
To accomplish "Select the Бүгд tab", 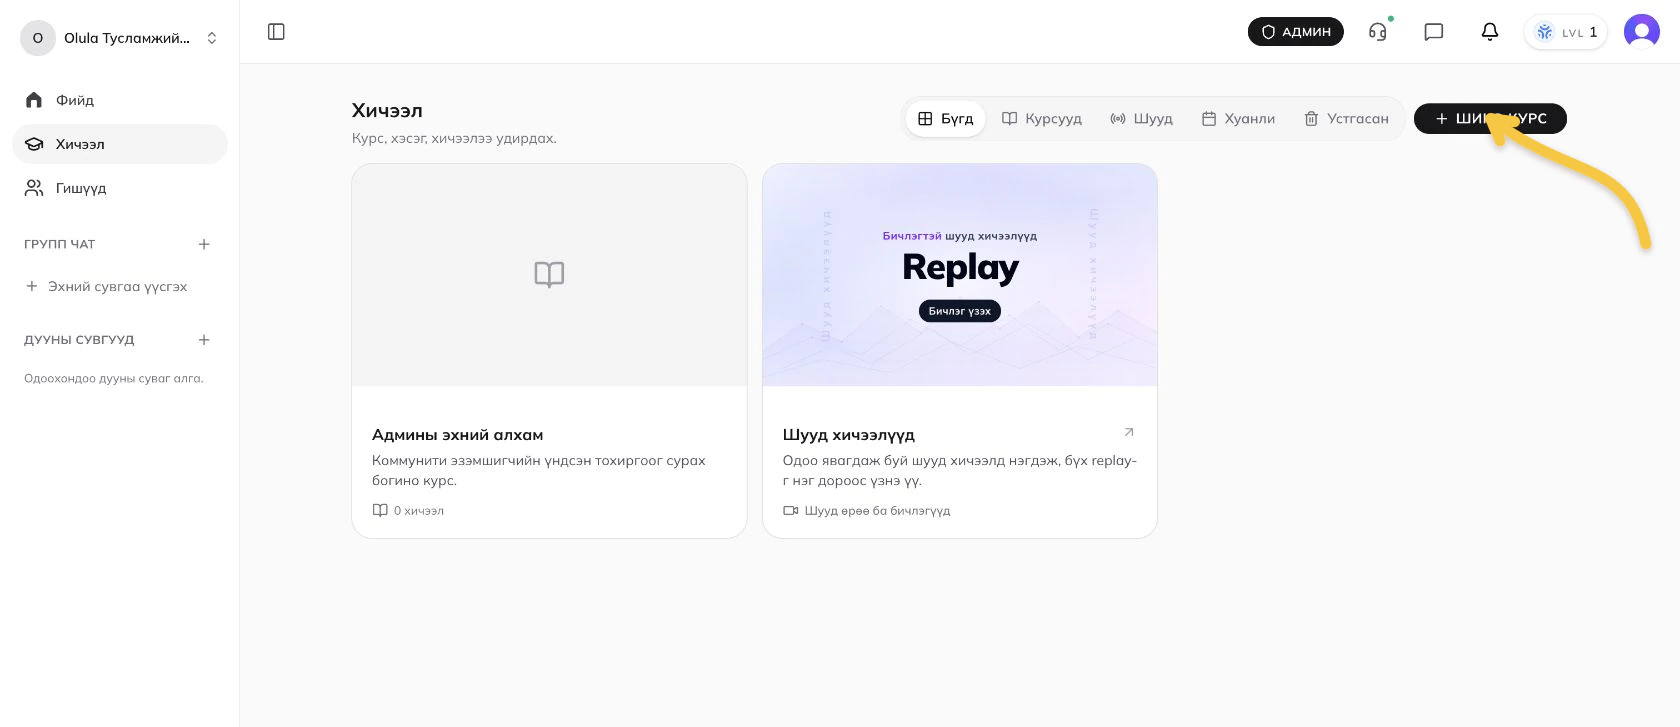I will pyautogui.click(x=945, y=119).
